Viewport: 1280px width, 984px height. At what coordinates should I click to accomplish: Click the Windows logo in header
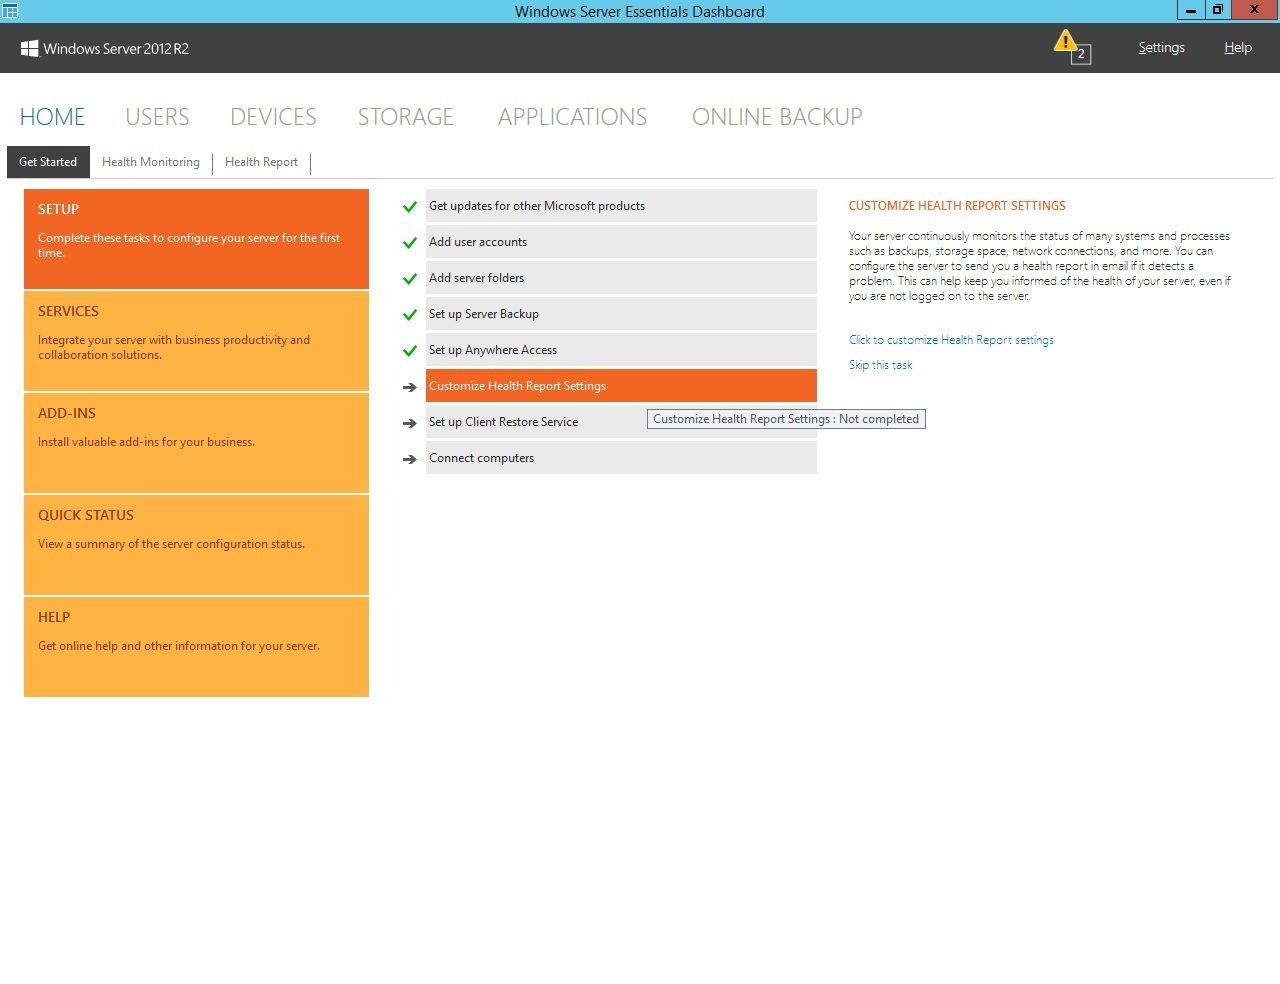point(29,48)
